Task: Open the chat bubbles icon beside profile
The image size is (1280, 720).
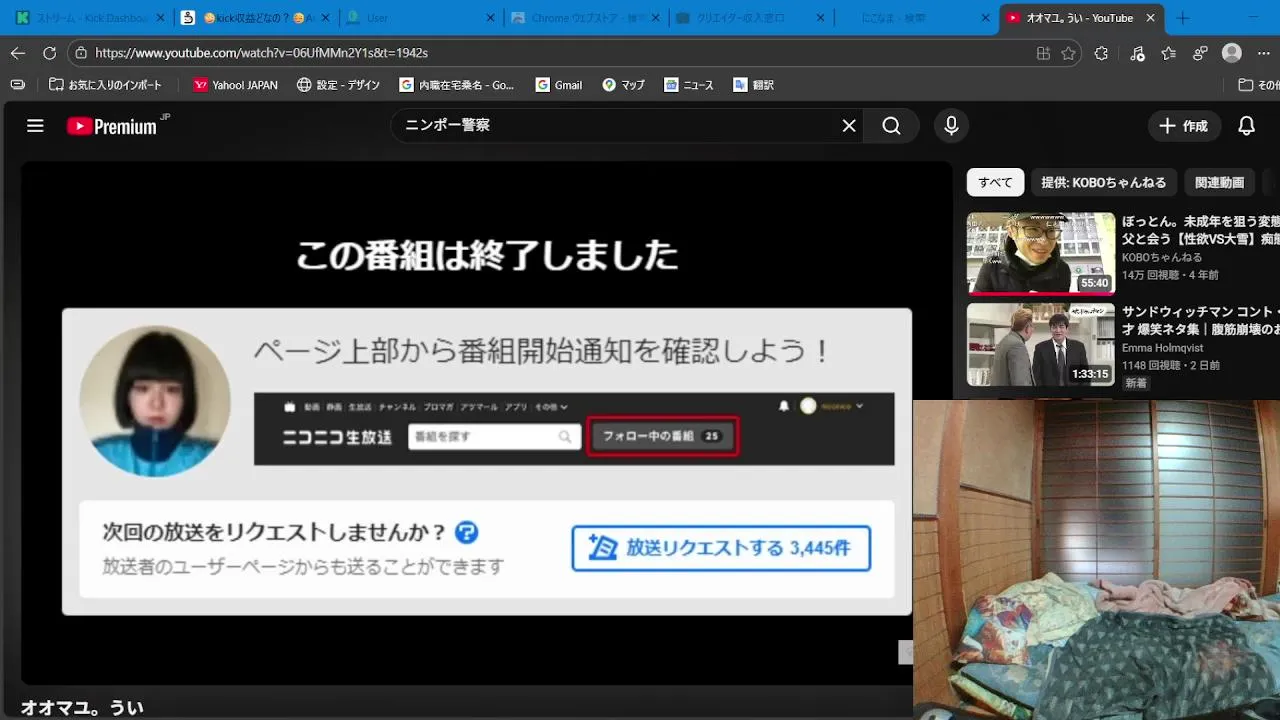Action: tap(1201, 53)
